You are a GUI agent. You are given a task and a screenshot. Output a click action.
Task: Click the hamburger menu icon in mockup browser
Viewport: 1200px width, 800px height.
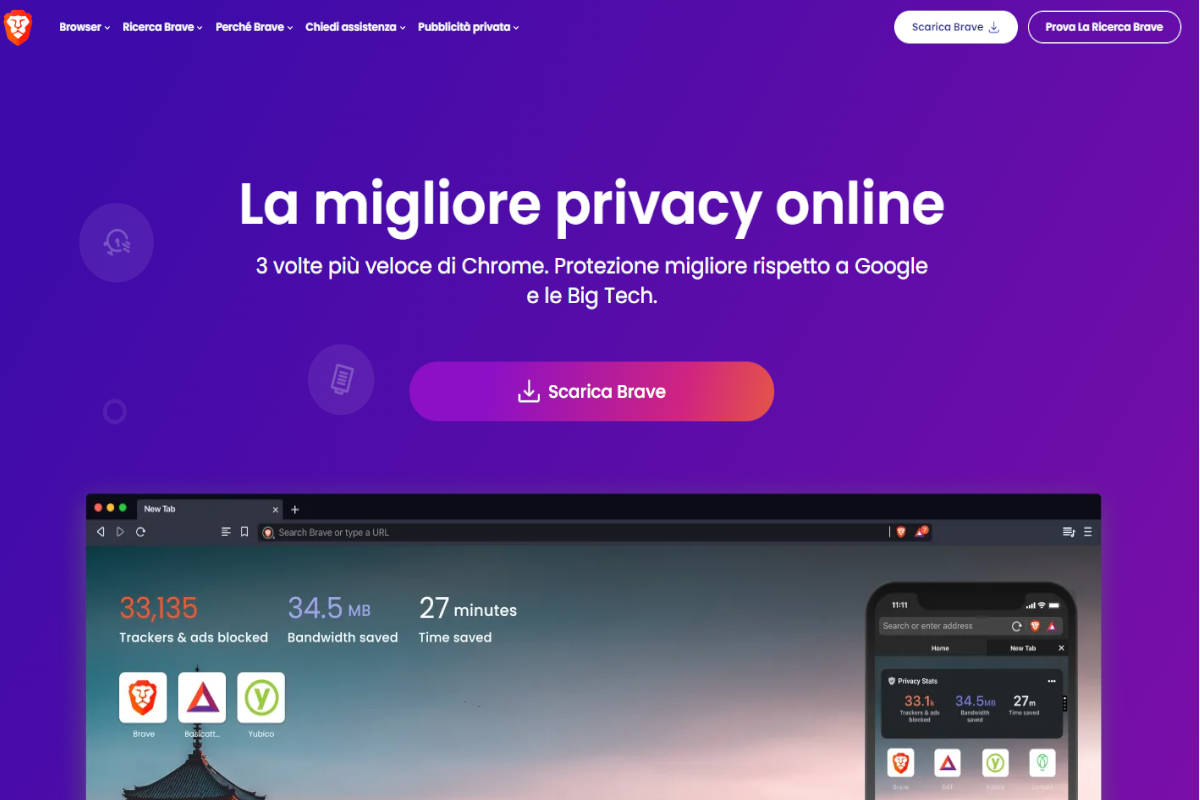[1088, 532]
